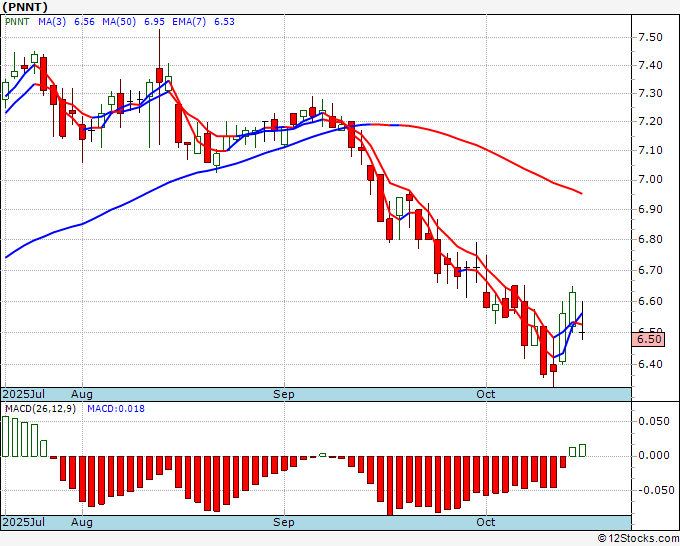Click the 7.30 price axis label

click(651, 93)
